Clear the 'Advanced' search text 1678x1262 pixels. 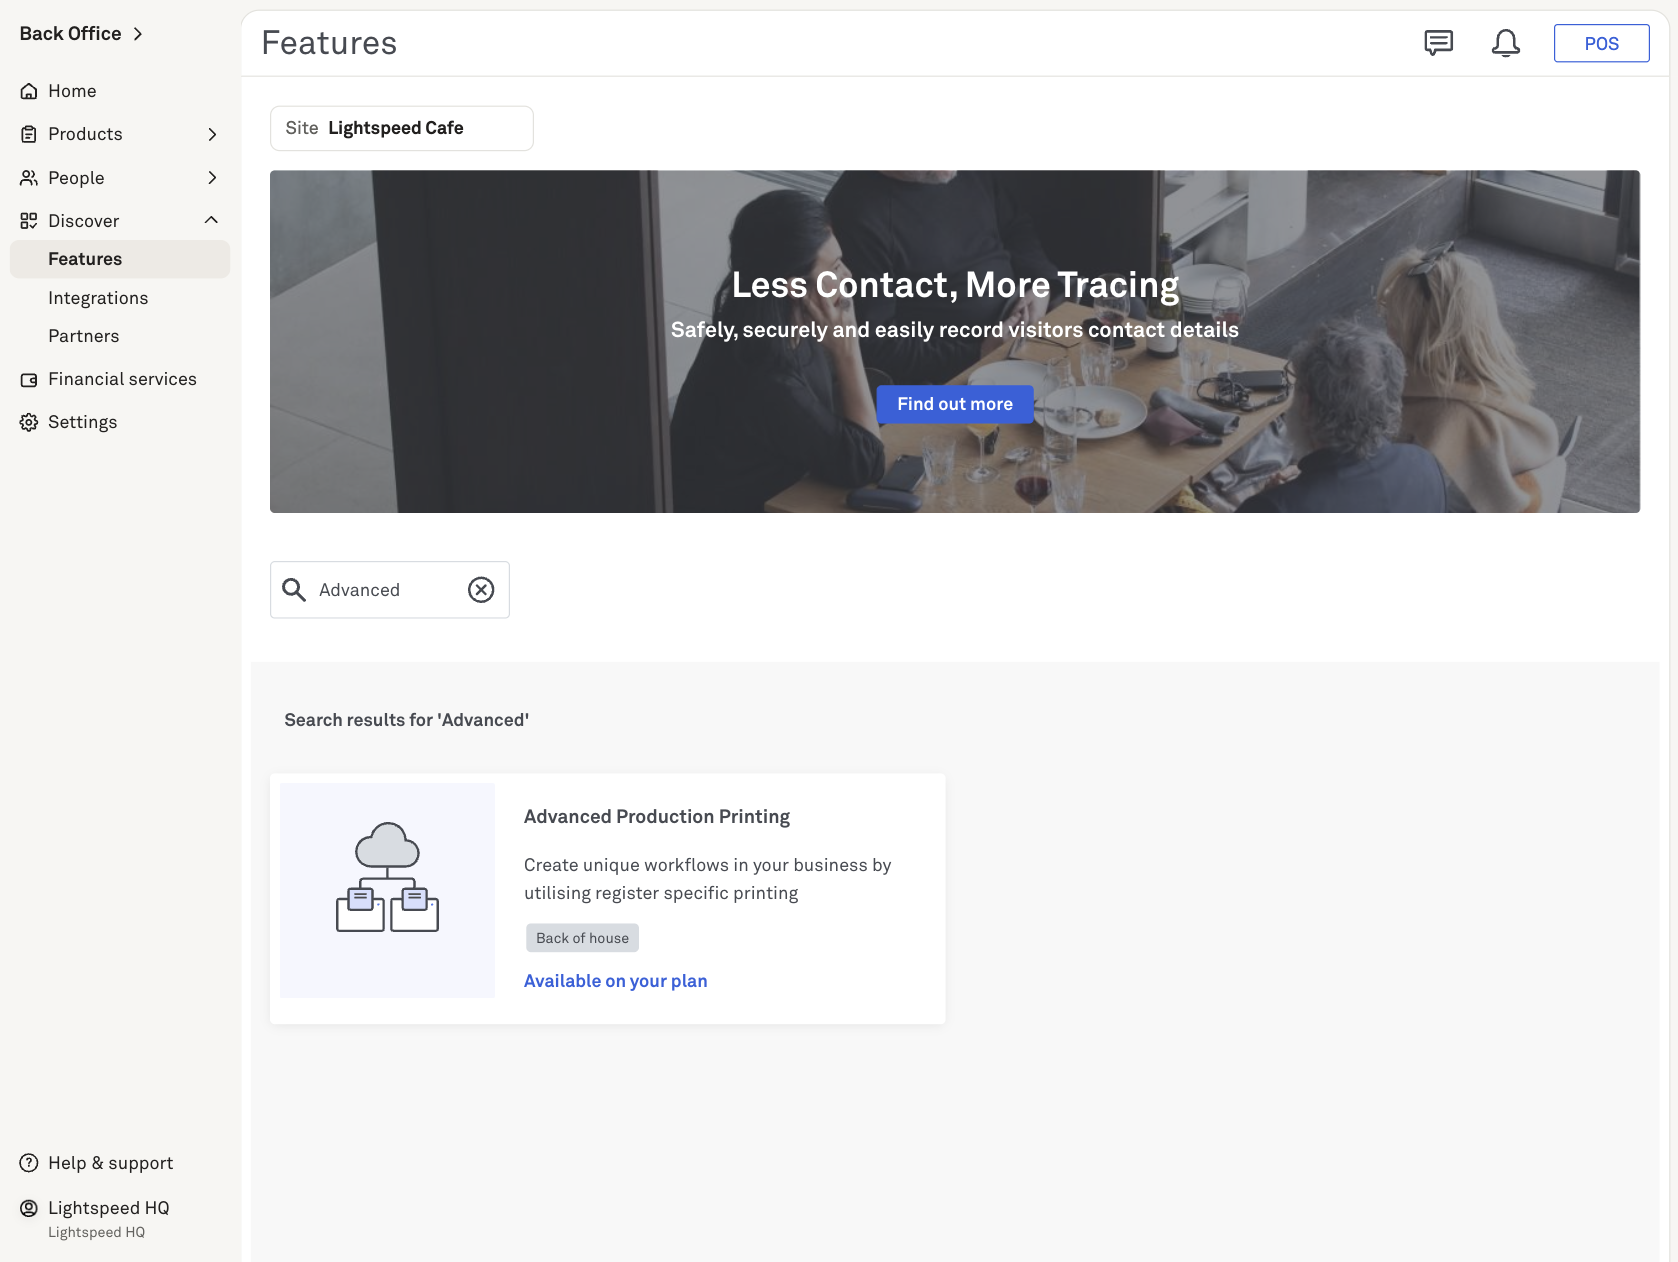(x=481, y=590)
